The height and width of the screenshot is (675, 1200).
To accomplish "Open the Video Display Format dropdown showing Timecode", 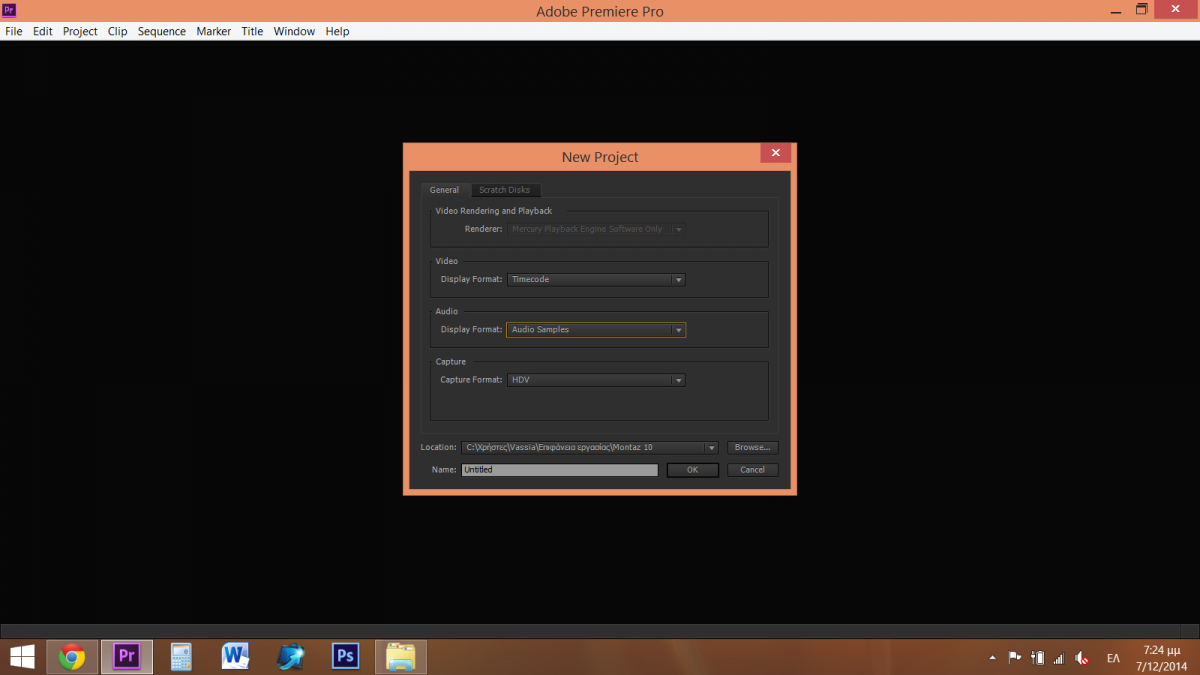I will click(596, 280).
